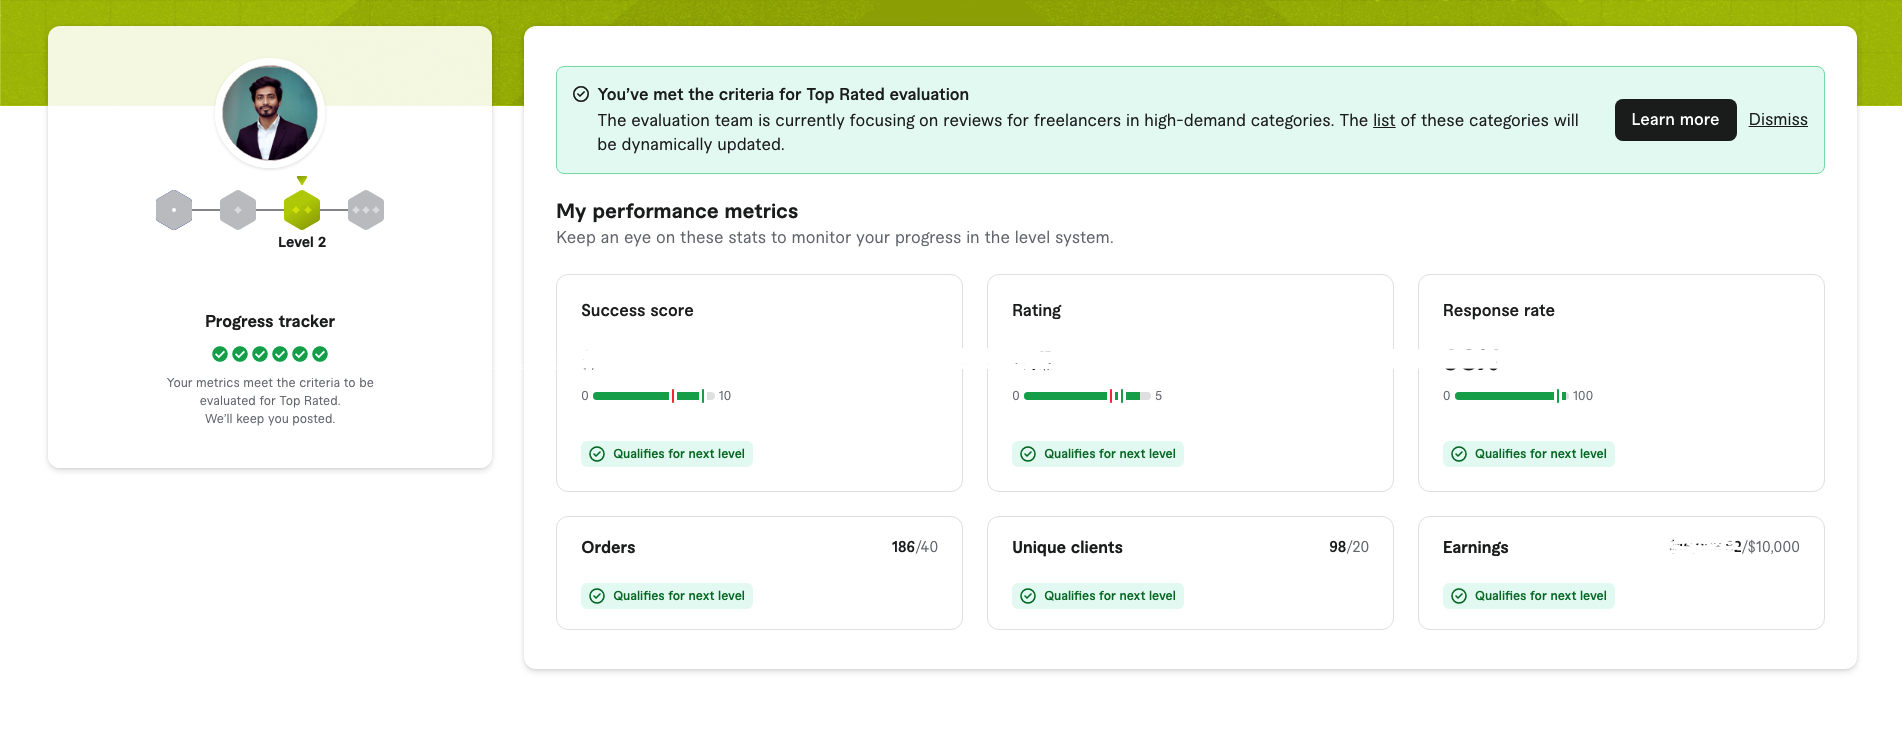The height and width of the screenshot is (736, 1902).
Task: Click the second gray level hexagon
Action: (x=238, y=210)
